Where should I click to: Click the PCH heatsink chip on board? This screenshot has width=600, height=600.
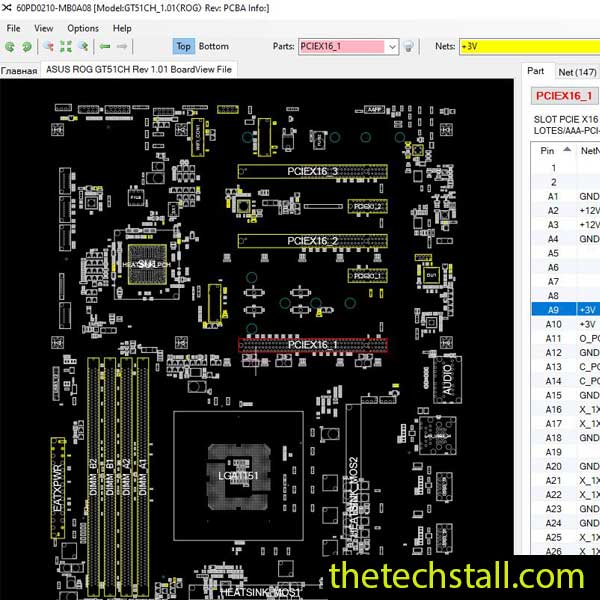point(147,264)
